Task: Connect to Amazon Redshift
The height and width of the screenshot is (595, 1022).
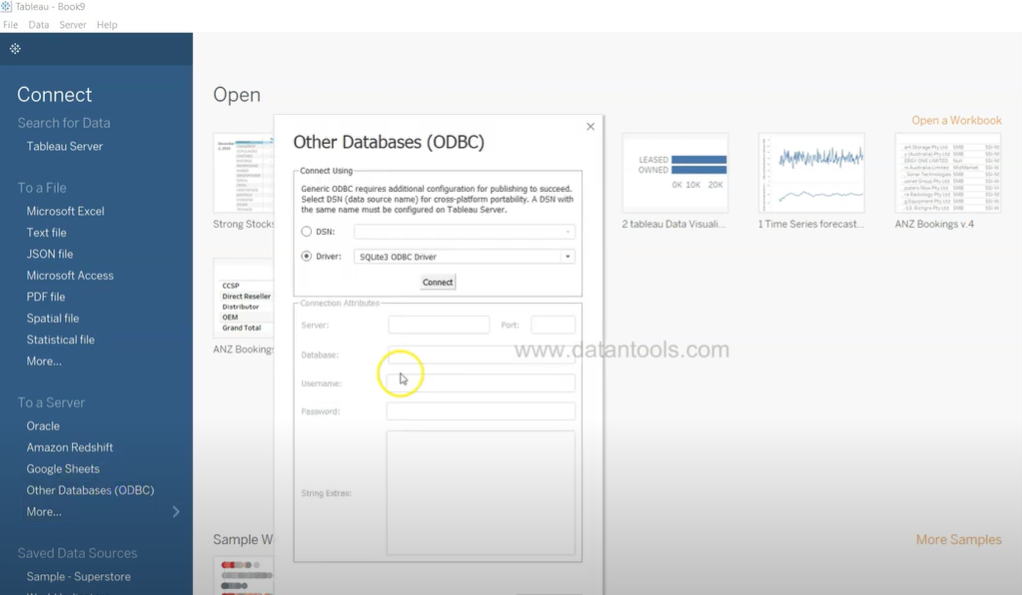Action: point(70,448)
